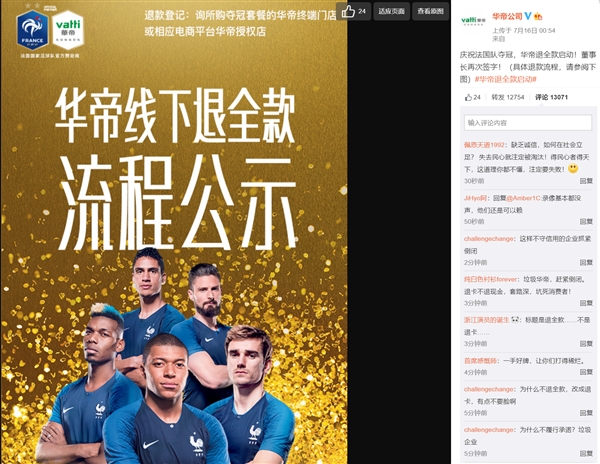Open the #华帝退全款启动# hashtag link

pos(505,79)
